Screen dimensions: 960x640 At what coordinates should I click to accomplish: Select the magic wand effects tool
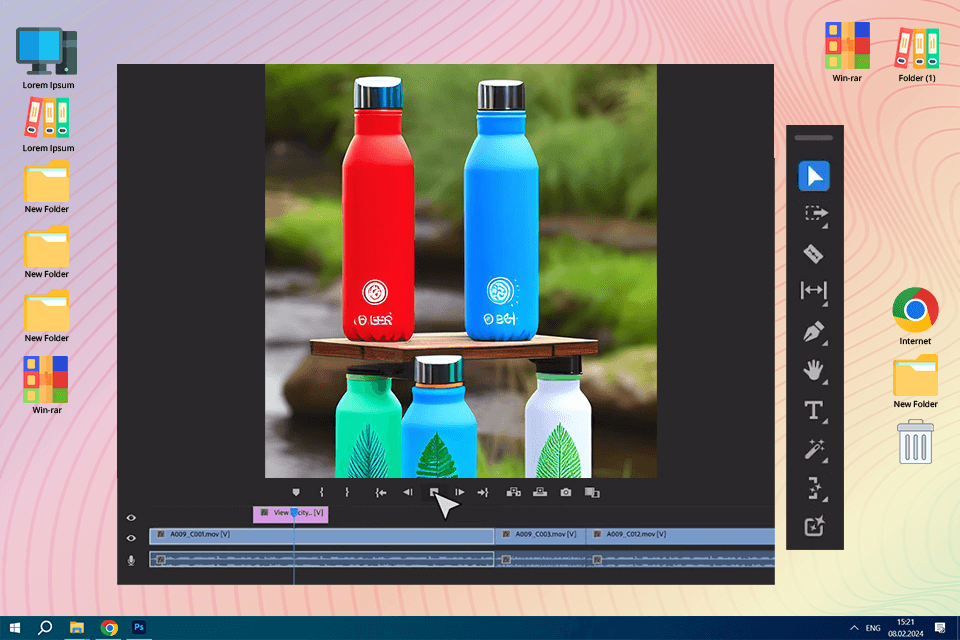814,450
